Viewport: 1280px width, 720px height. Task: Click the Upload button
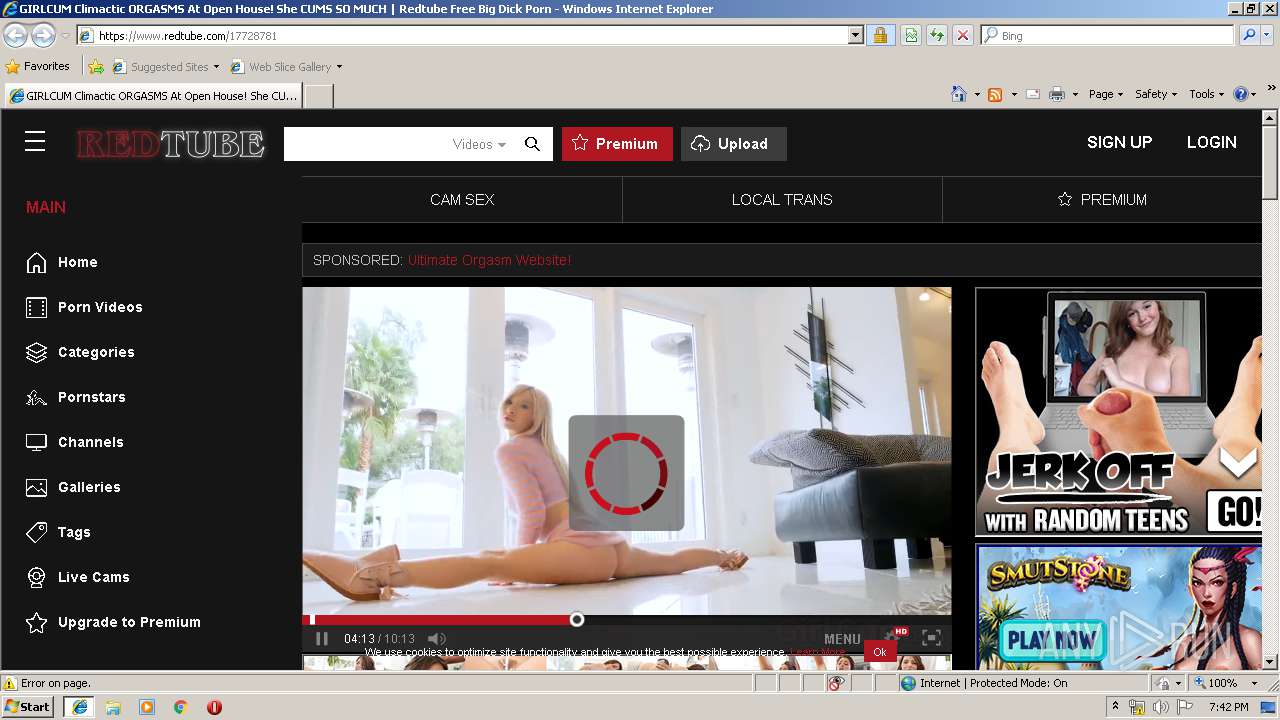pos(733,144)
